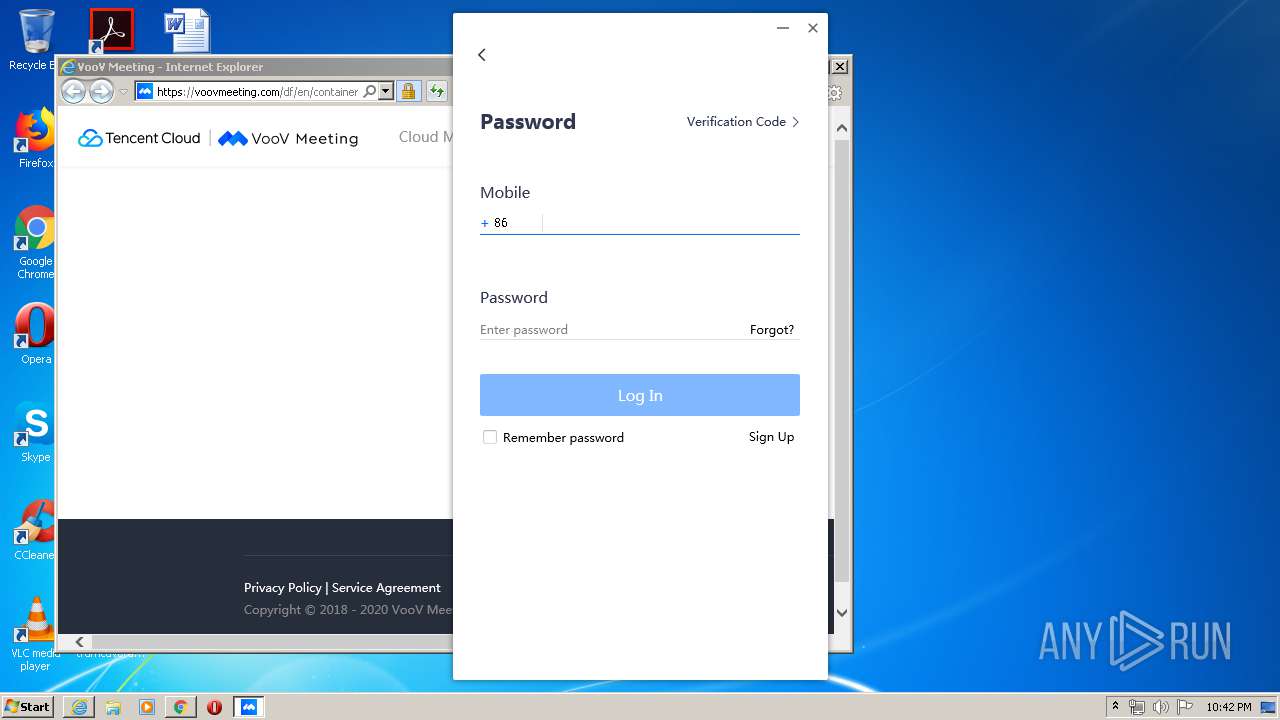Click the network tray icon
1280x720 pixels.
tap(1137, 707)
